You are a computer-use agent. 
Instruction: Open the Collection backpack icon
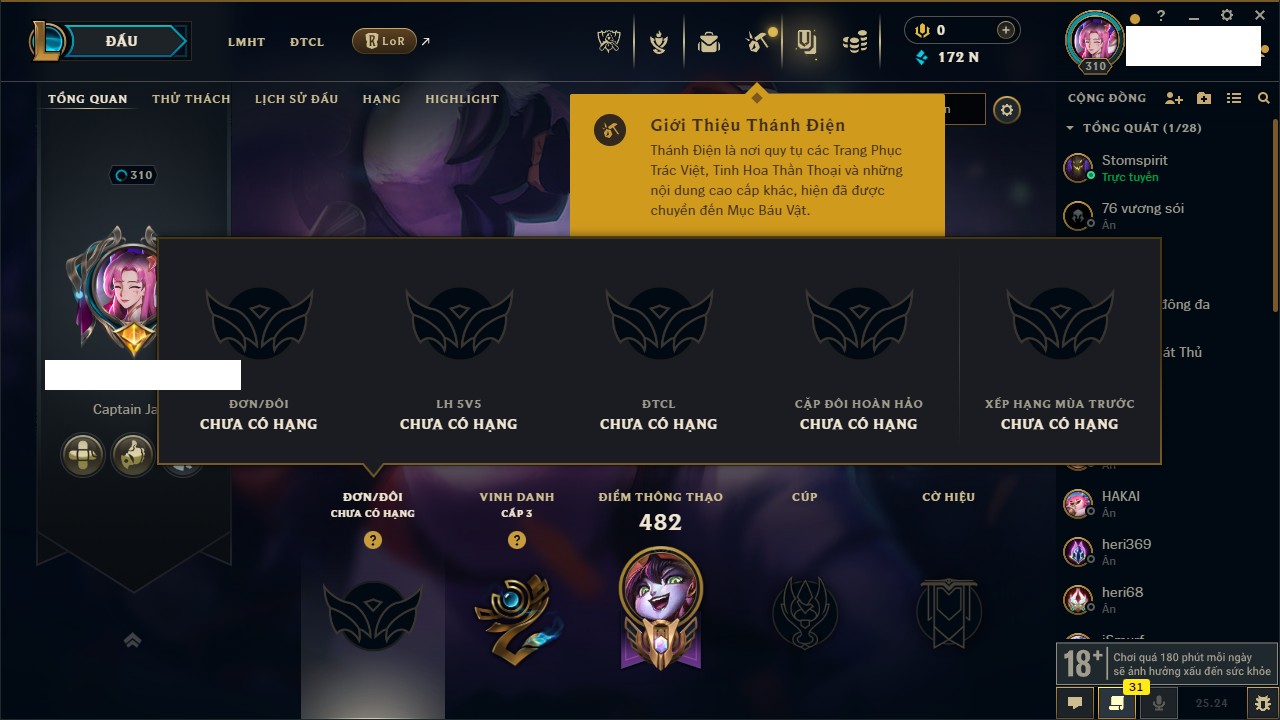click(709, 42)
